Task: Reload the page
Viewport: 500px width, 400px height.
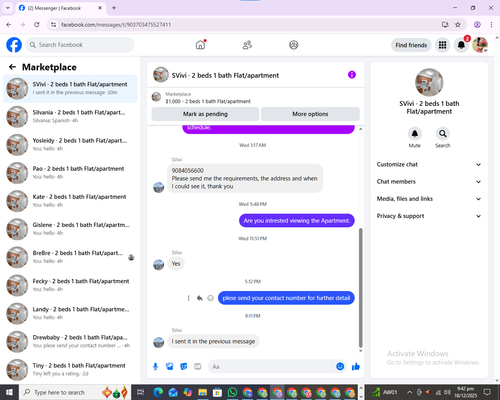Action: [37, 24]
